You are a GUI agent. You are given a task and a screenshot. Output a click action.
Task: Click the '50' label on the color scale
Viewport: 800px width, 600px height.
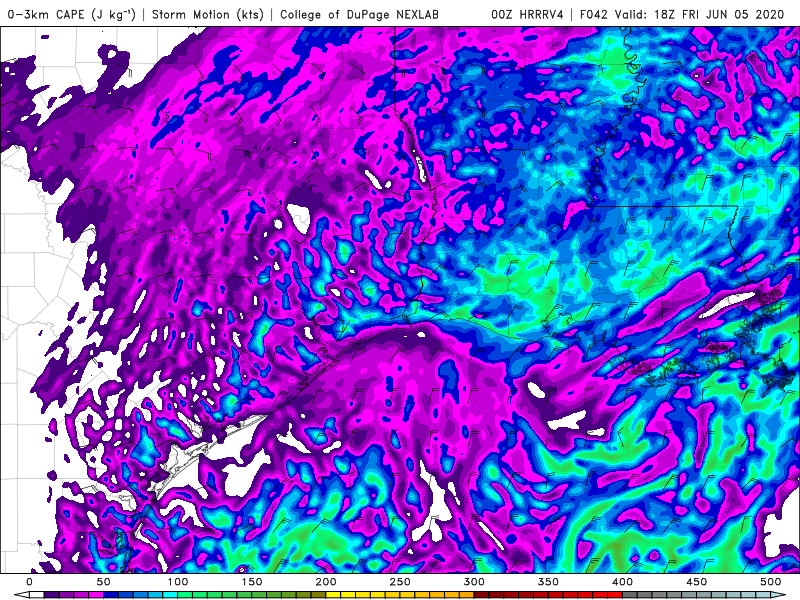(x=104, y=582)
